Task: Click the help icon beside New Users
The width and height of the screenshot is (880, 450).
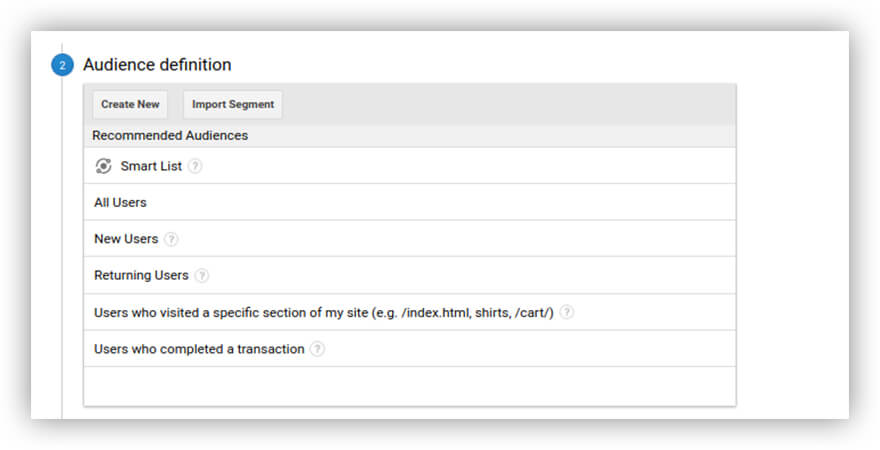Action: tap(171, 239)
